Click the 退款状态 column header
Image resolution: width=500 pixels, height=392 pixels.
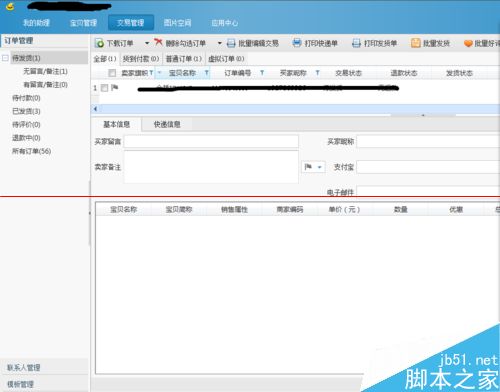click(x=404, y=73)
